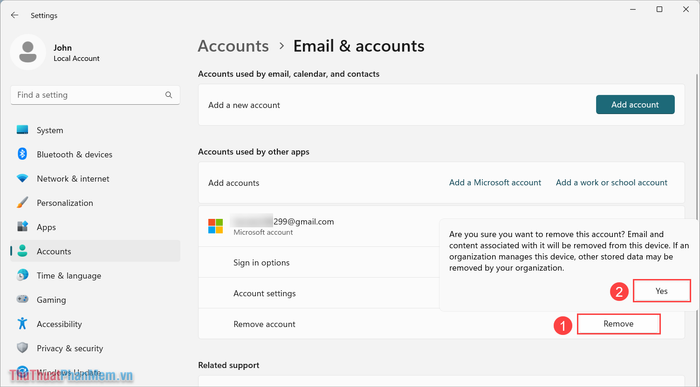Open Network & internet wifi icon
Image resolution: width=700 pixels, height=387 pixels.
tap(22, 179)
